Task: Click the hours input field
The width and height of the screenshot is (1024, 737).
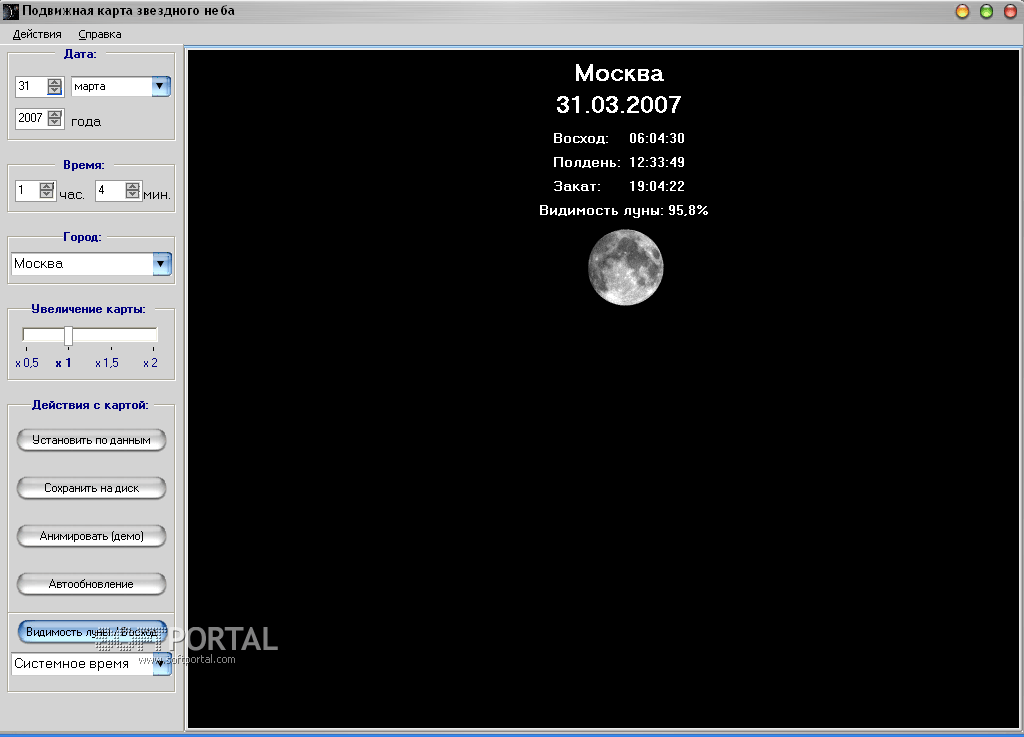Action: (x=27, y=190)
